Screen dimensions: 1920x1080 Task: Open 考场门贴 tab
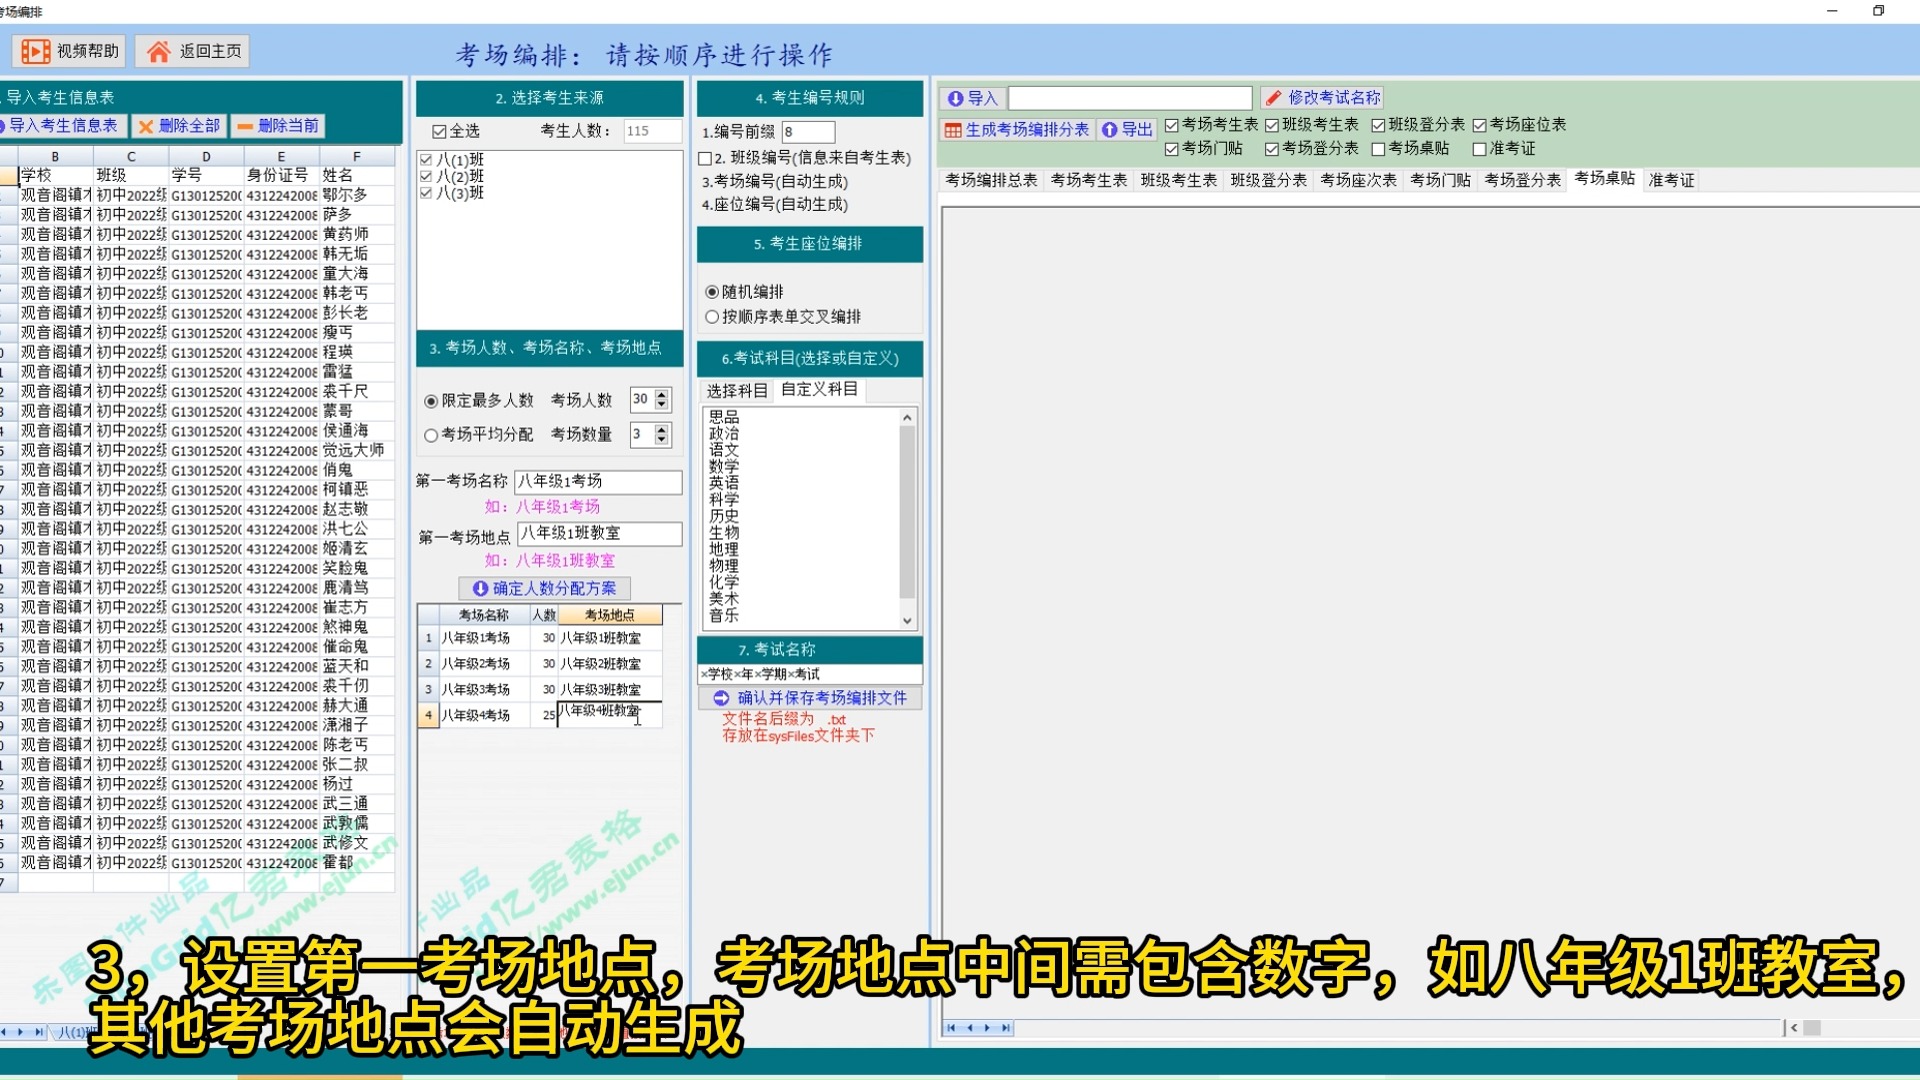pyautogui.click(x=1440, y=180)
